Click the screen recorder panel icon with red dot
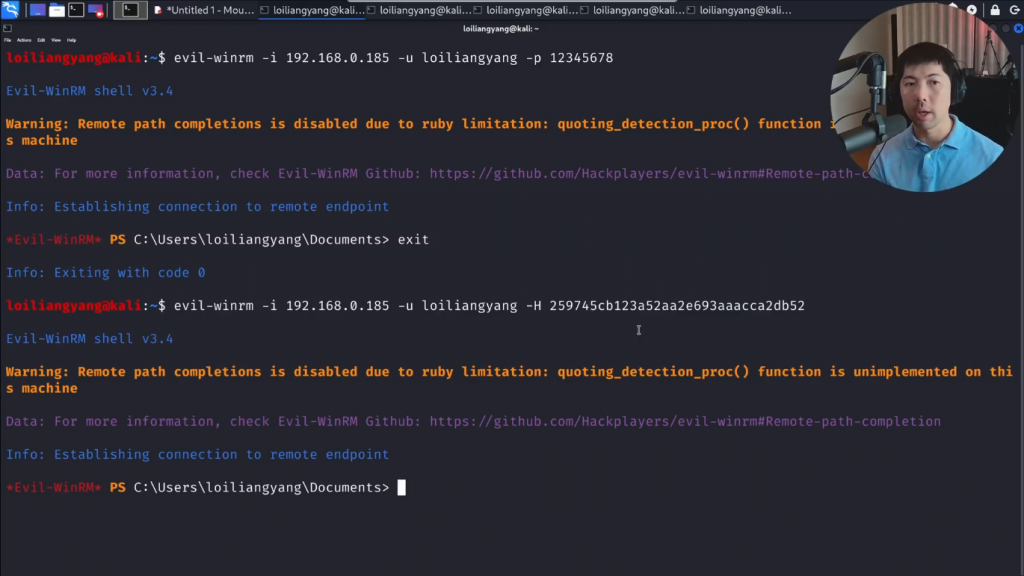 pos(95,10)
